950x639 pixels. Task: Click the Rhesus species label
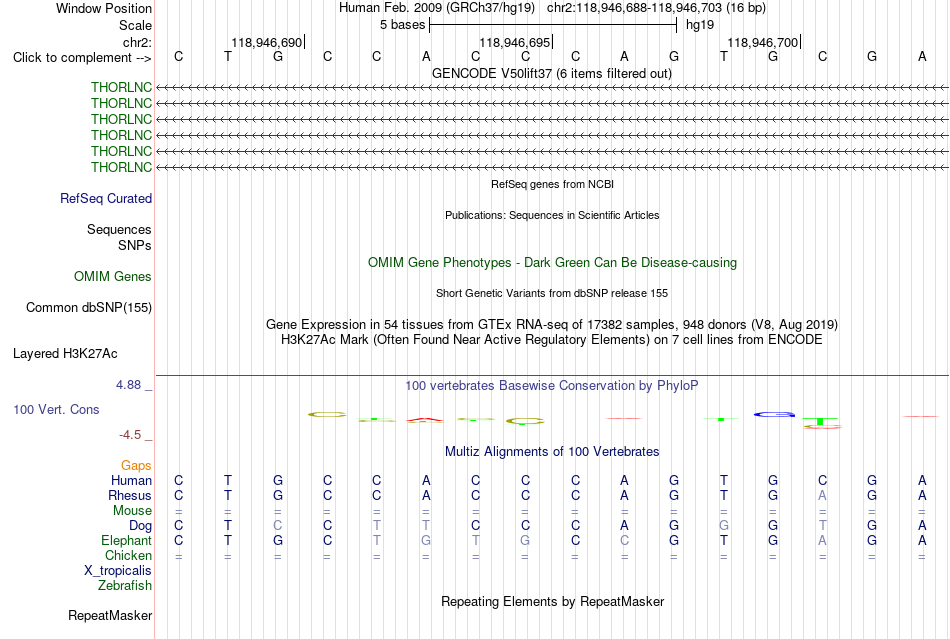pyautogui.click(x=130, y=495)
